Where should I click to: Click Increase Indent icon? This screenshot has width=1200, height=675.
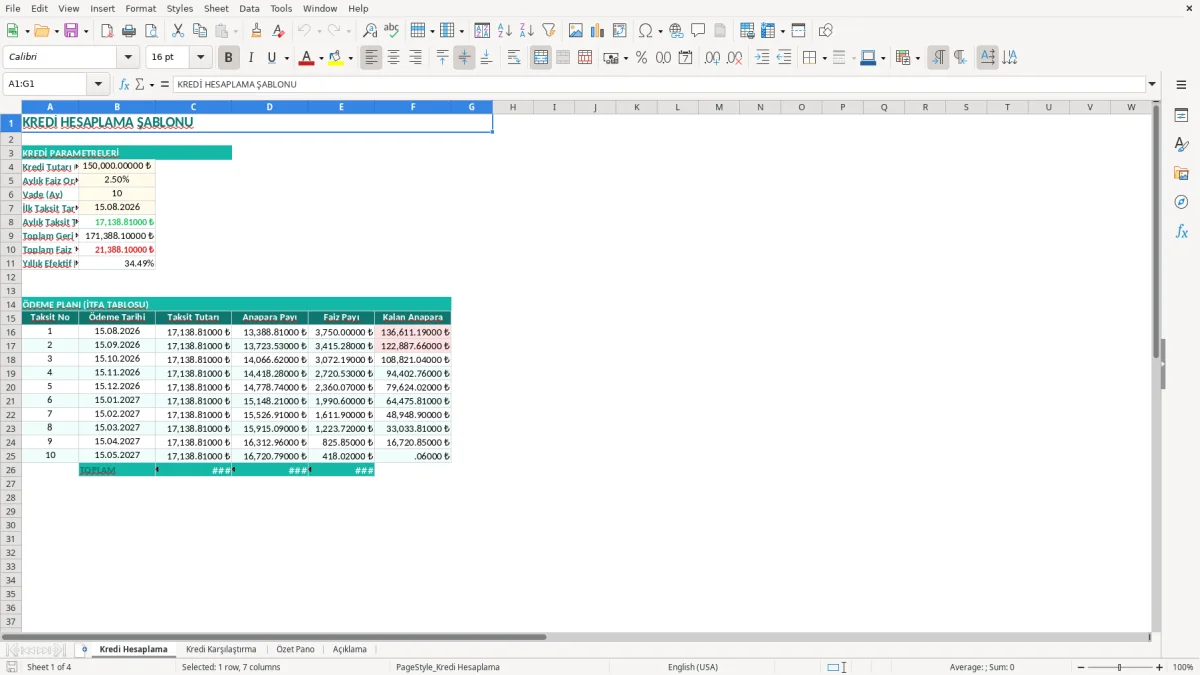pos(762,58)
